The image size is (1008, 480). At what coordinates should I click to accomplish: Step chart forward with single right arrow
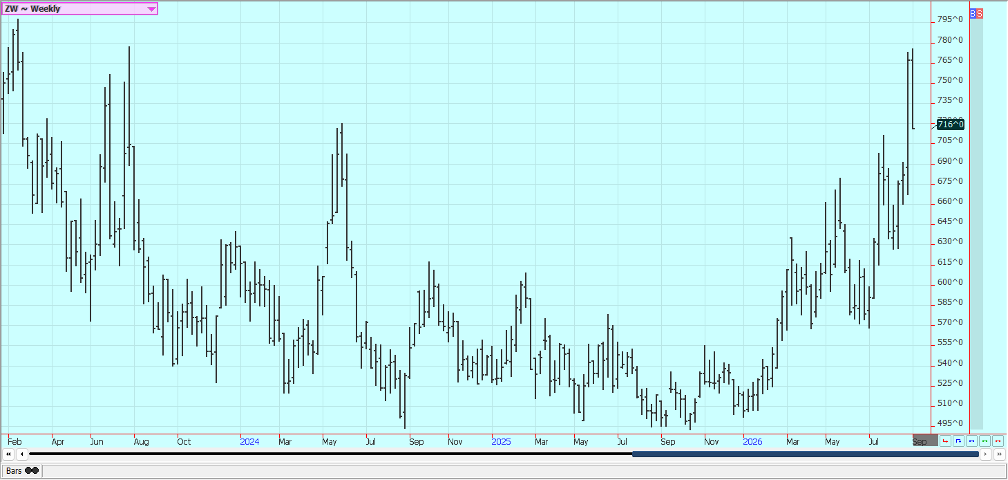(986, 454)
